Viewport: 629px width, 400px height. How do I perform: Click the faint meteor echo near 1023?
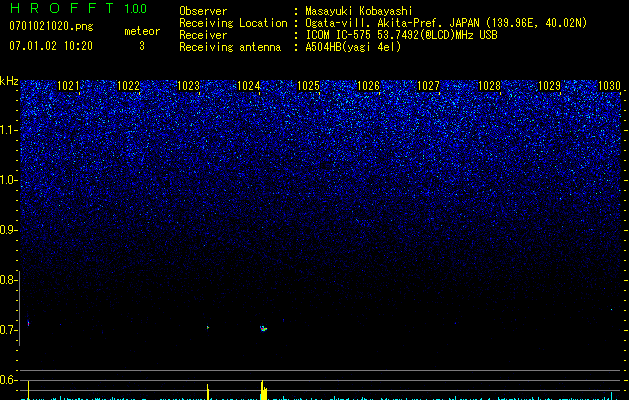208,327
